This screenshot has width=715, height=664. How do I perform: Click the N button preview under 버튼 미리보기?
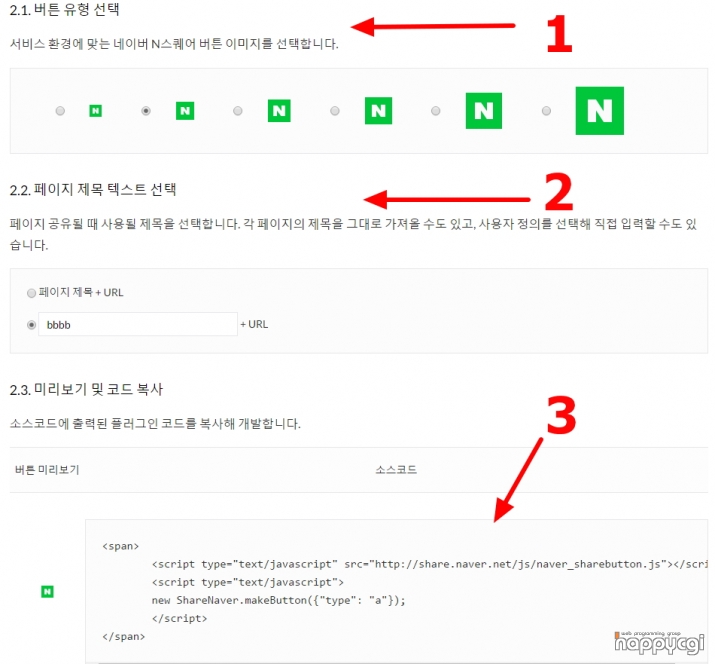tap(47, 591)
